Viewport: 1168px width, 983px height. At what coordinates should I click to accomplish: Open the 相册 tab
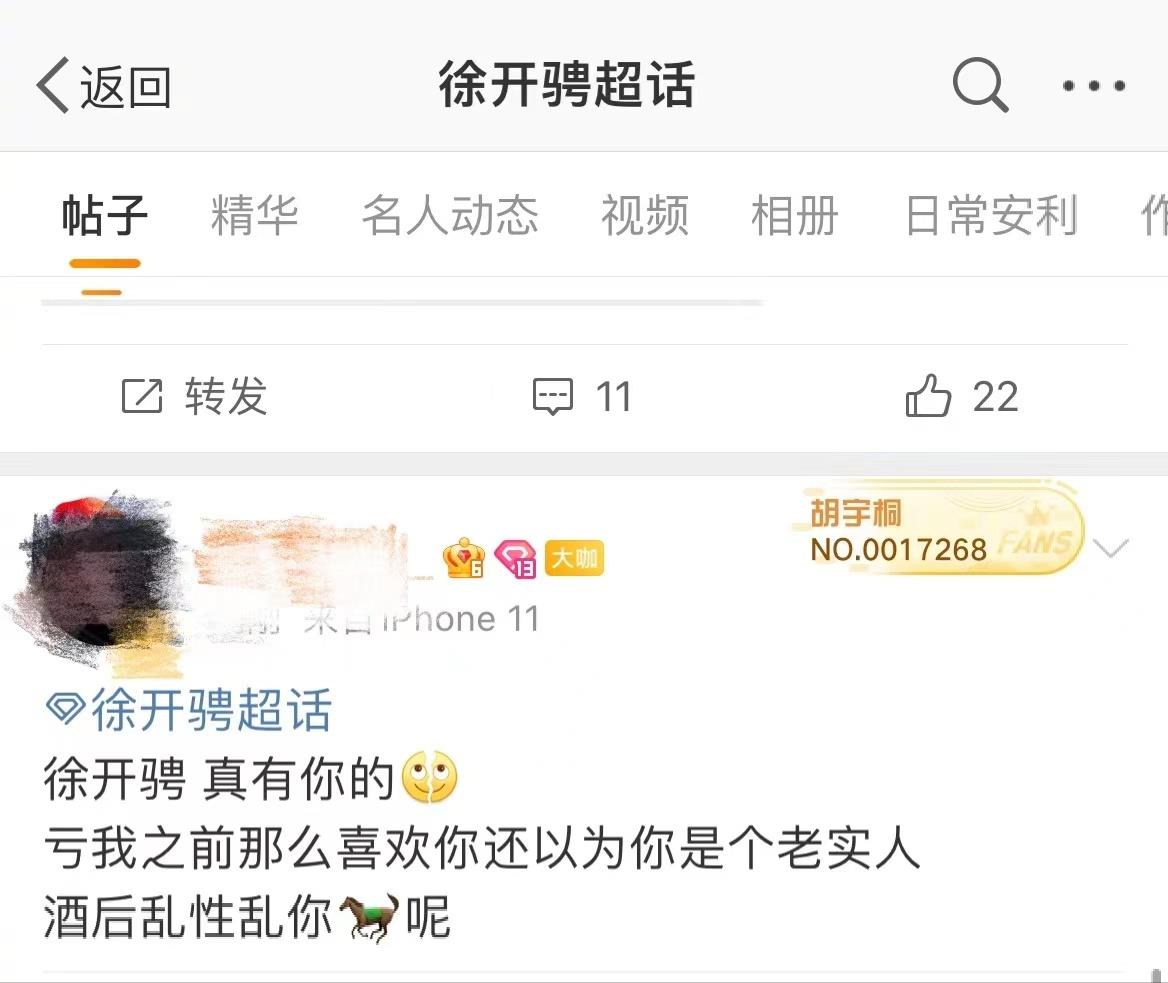(x=795, y=215)
